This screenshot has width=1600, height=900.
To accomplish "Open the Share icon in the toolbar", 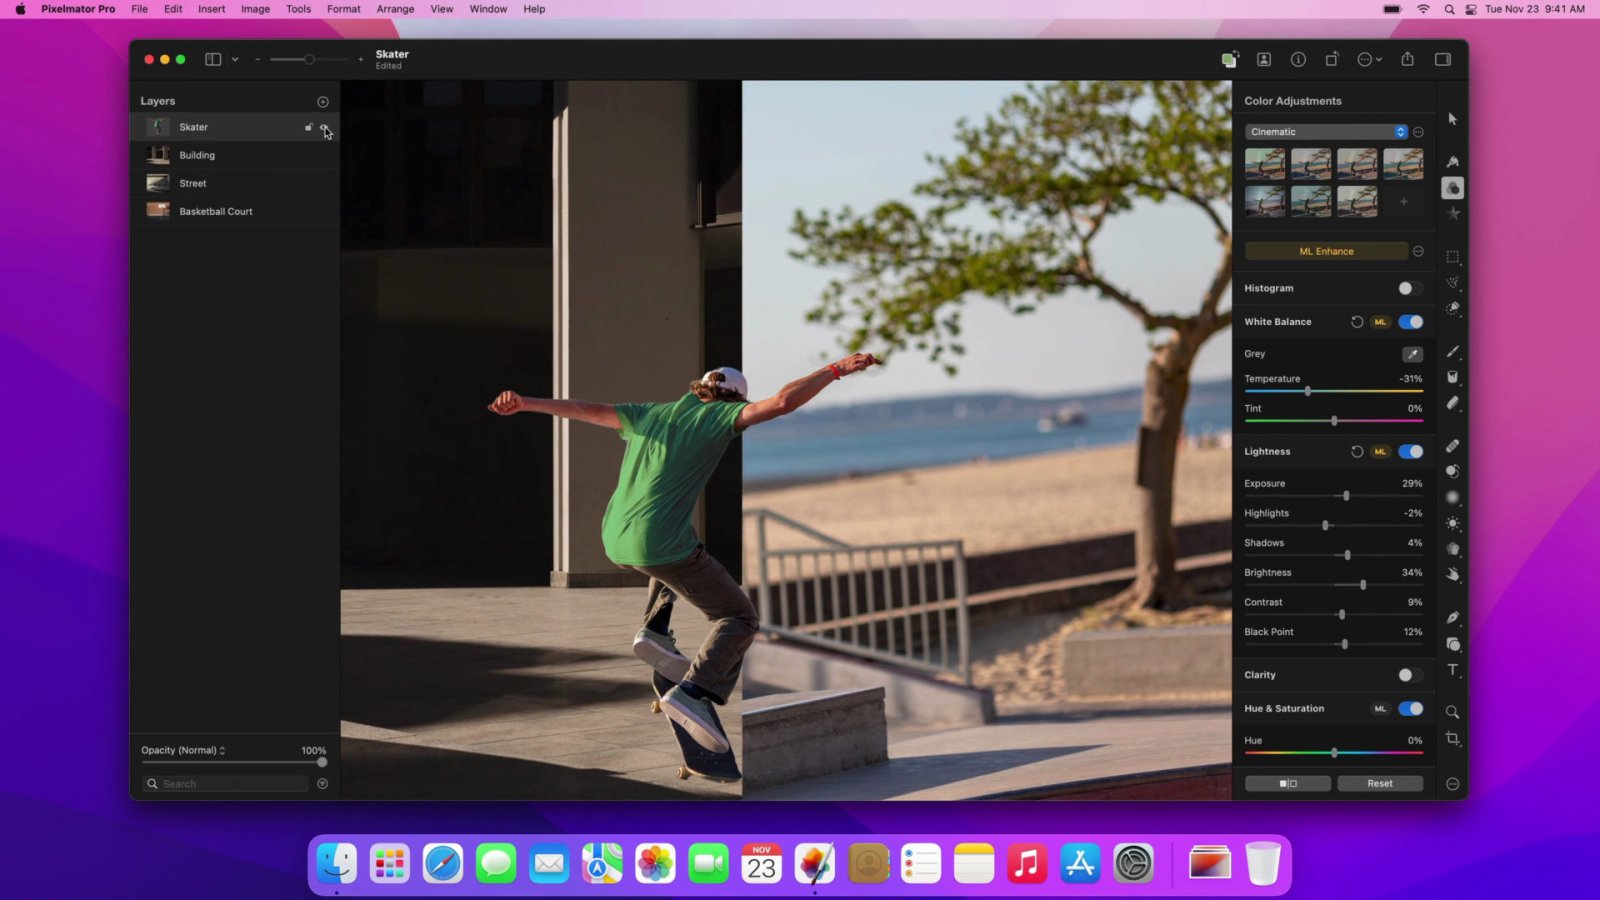I will tap(1407, 60).
